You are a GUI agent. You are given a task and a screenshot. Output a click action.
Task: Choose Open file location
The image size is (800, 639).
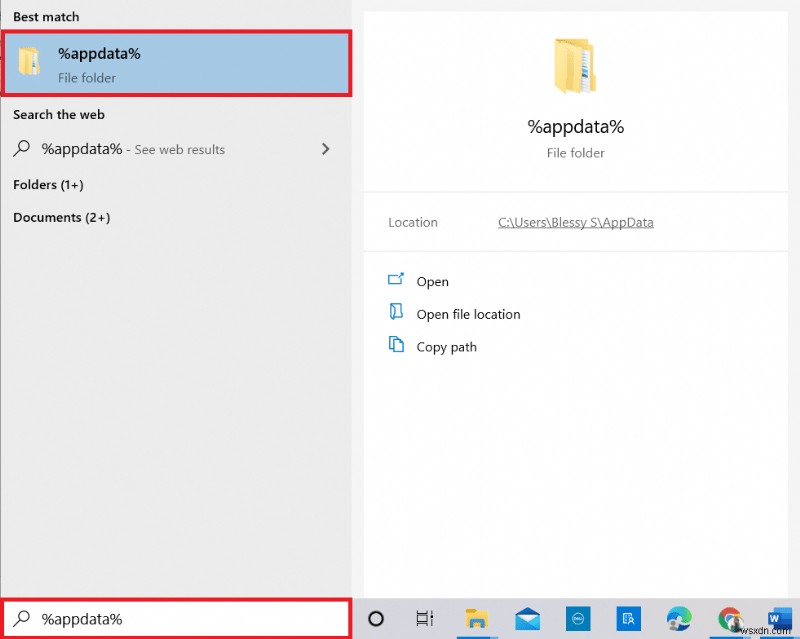coord(468,314)
